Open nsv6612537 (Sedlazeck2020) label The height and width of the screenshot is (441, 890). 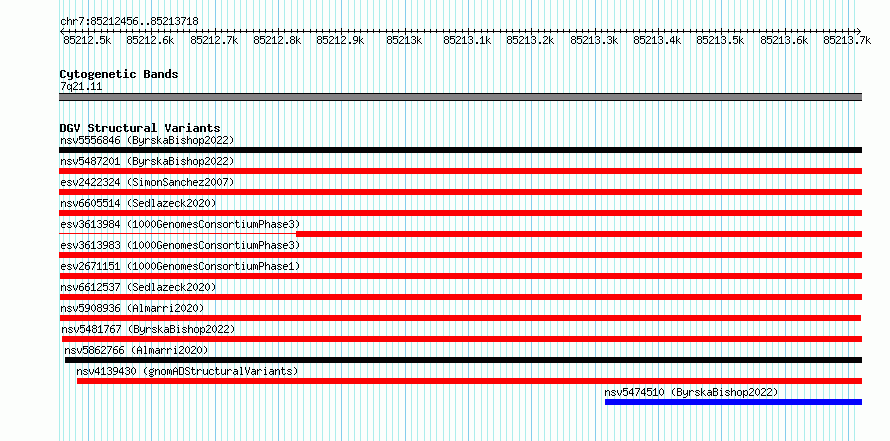pos(138,287)
